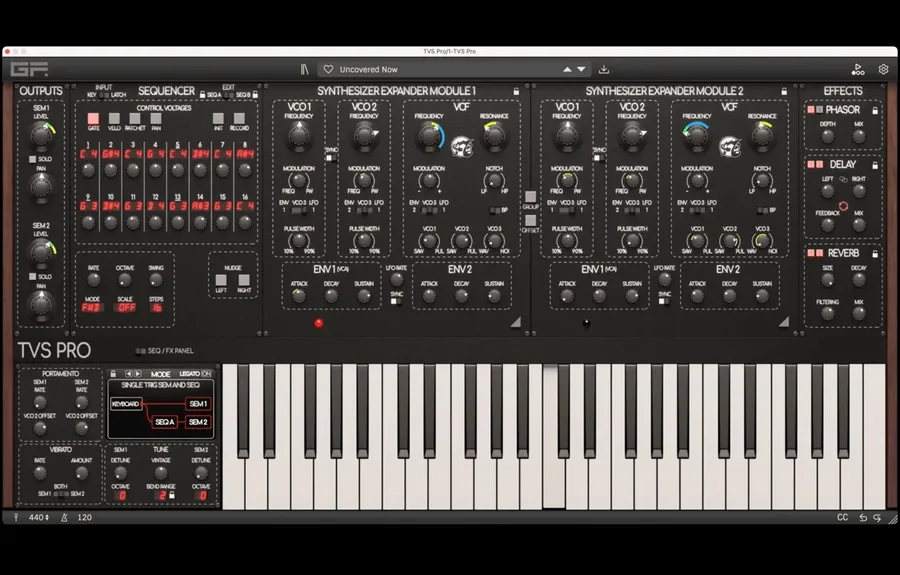The width and height of the screenshot is (900, 575).
Task: Toggle lock on Synthesizer Expander Module 1
Action: point(516,91)
